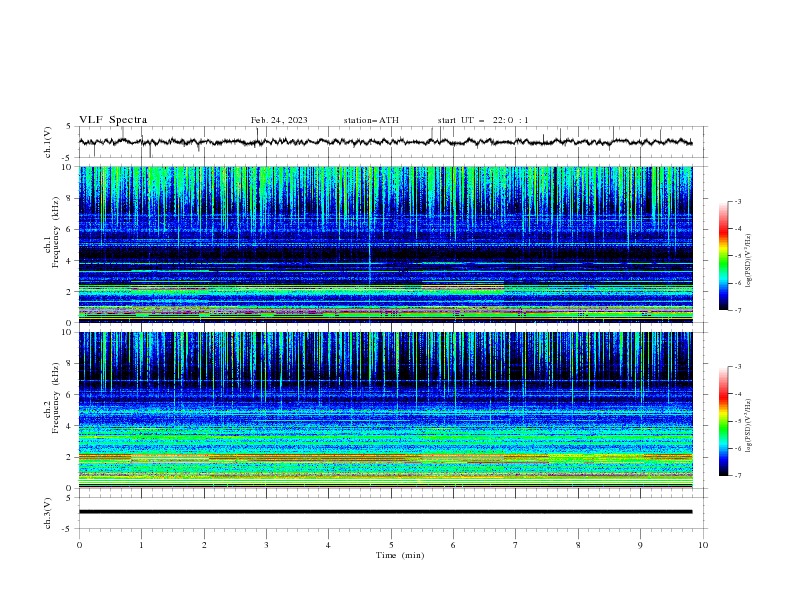Image resolution: width=792 pixels, height=612 pixels.
Task: Click the ch.1 Frequency (kHz) axis label
Action: coord(52,233)
